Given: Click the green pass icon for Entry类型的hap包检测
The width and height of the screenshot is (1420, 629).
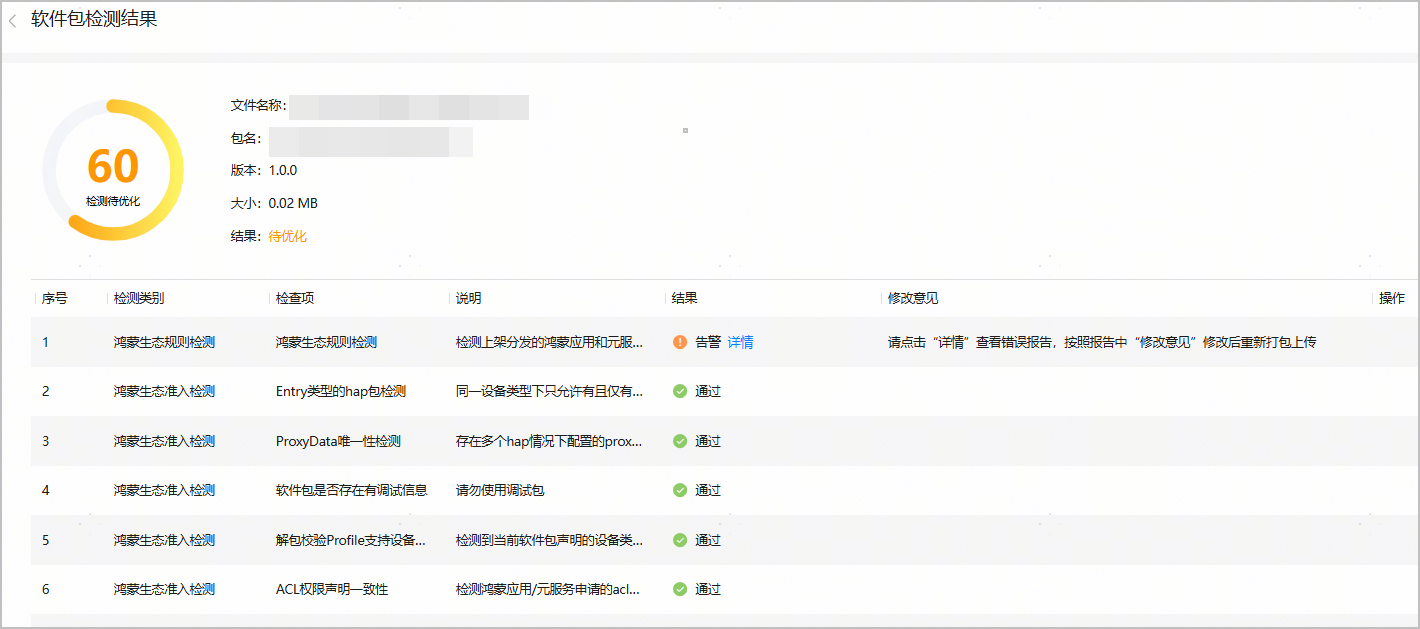Looking at the screenshot, I should 680,391.
